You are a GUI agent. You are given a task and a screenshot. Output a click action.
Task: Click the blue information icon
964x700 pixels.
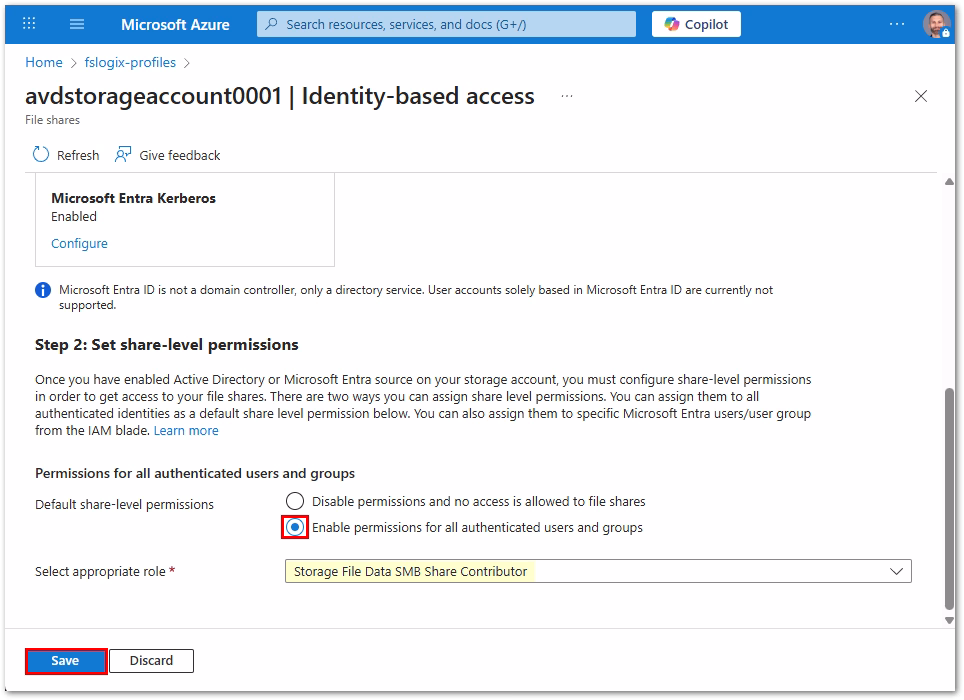coord(43,290)
